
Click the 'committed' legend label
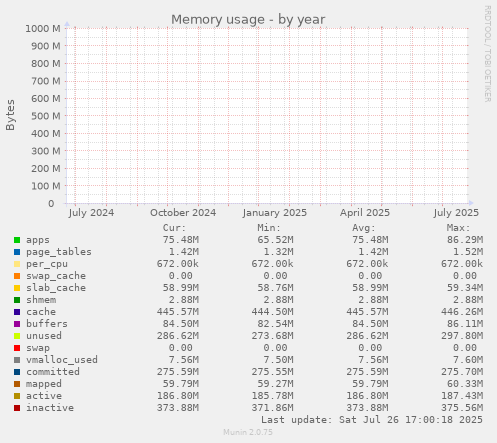click(53, 372)
